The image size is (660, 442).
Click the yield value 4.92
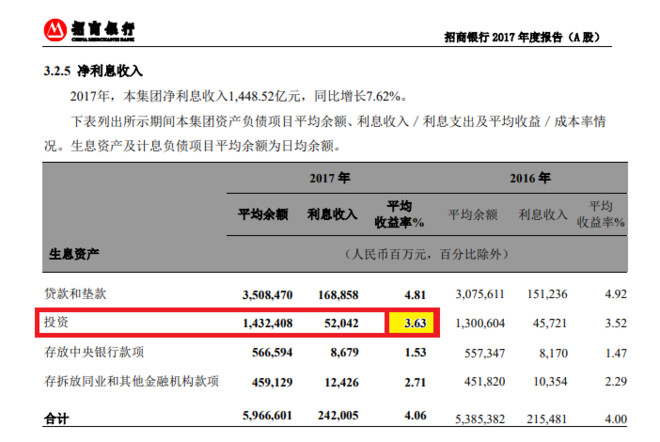[616, 294]
